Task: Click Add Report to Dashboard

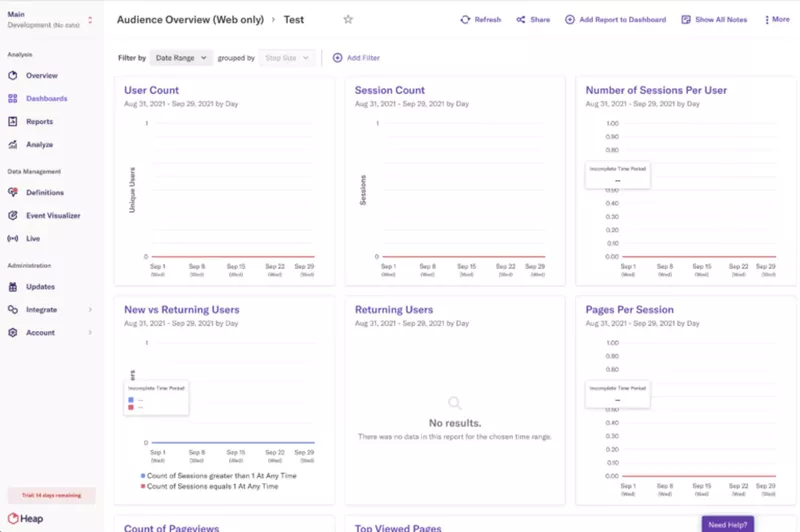Action: point(615,19)
